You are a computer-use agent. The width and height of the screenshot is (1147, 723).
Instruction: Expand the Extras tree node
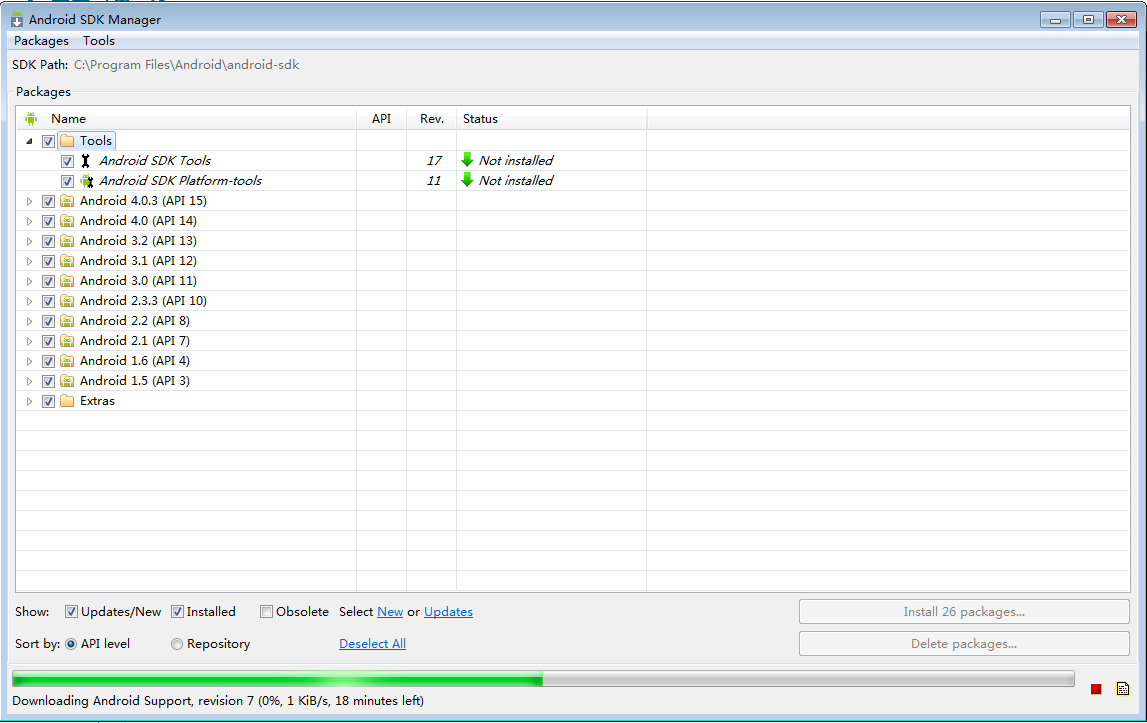coord(29,401)
